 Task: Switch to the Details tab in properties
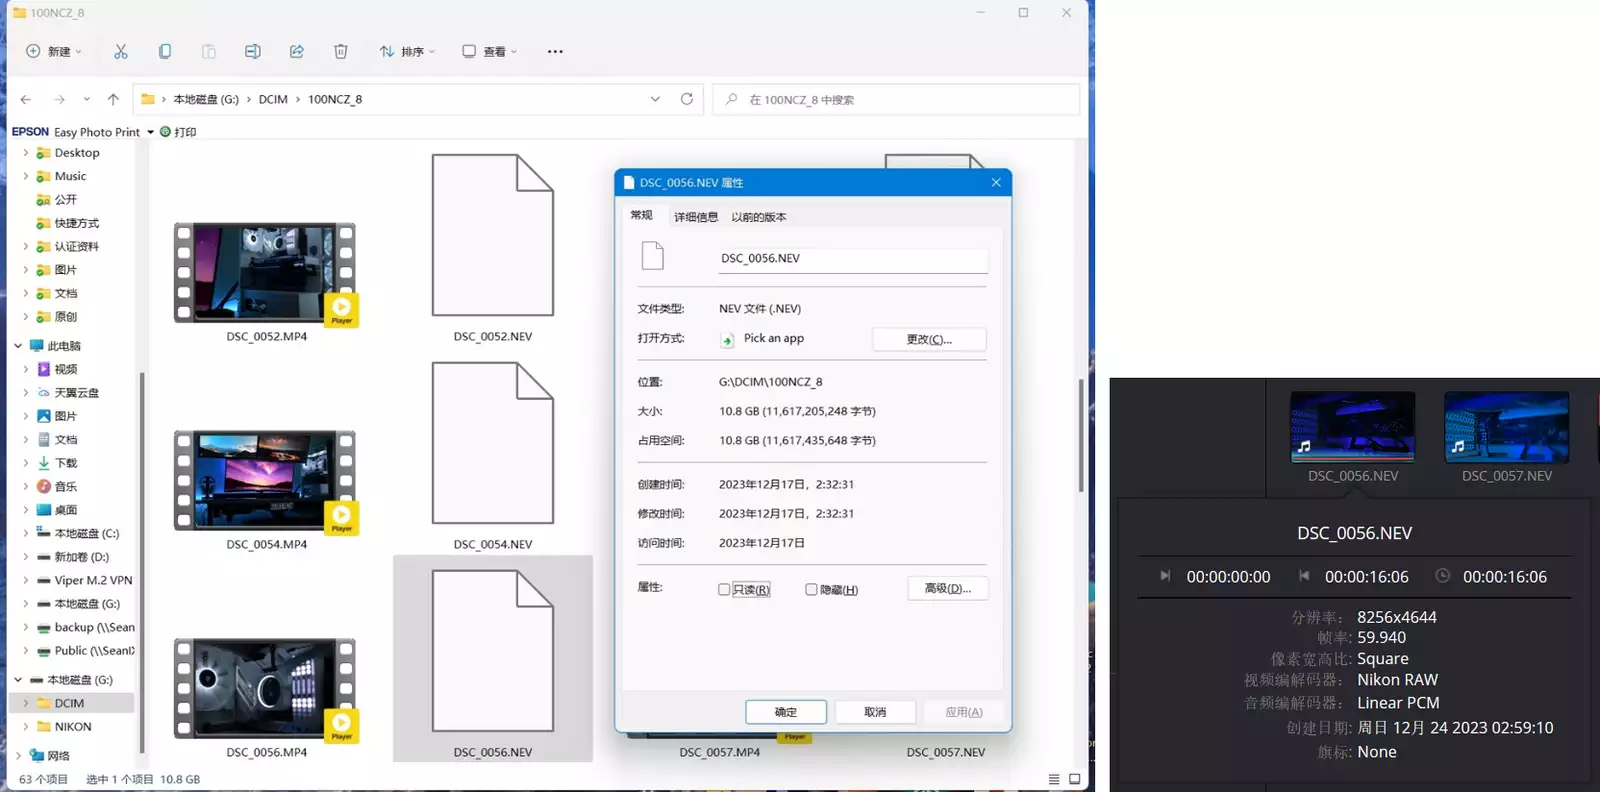[696, 217]
